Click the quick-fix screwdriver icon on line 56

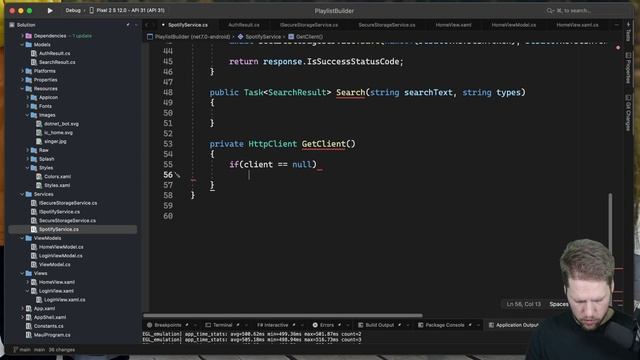[178, 175]
